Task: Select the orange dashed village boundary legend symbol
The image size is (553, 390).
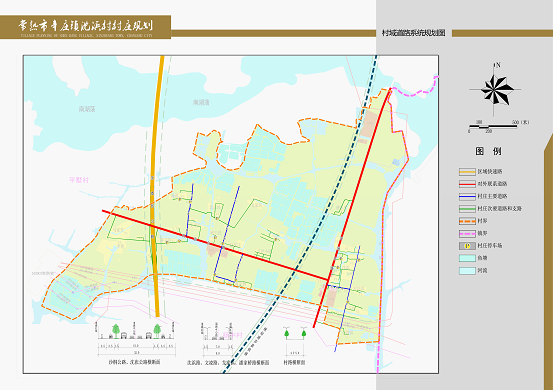Action: pyautogui.click(x=467, y=221)
